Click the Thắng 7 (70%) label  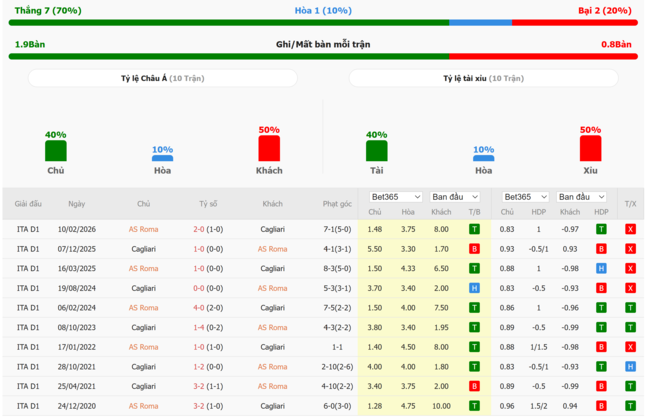[48, 11]
